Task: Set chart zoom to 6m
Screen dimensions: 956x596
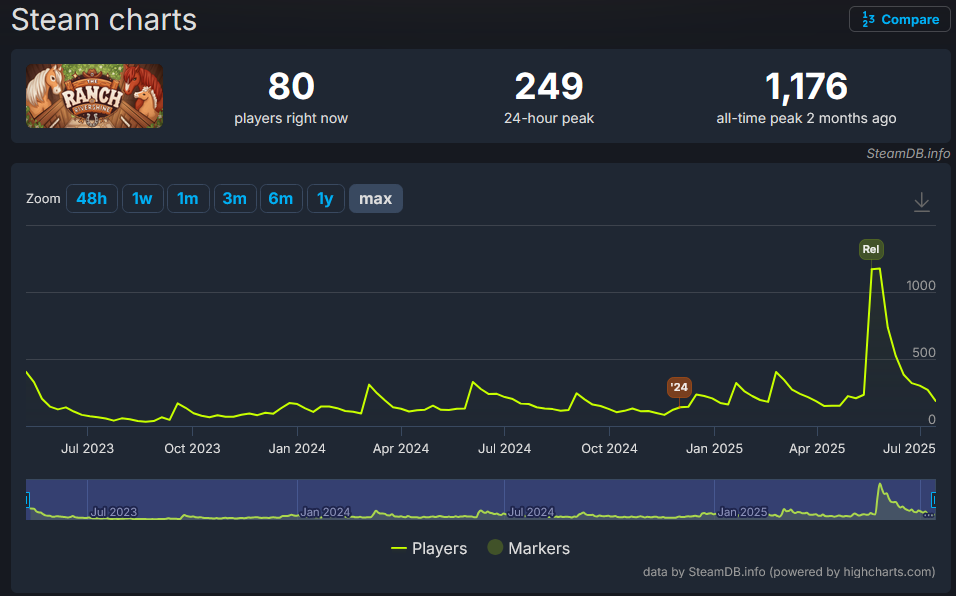Action: [x=281, y=199]
